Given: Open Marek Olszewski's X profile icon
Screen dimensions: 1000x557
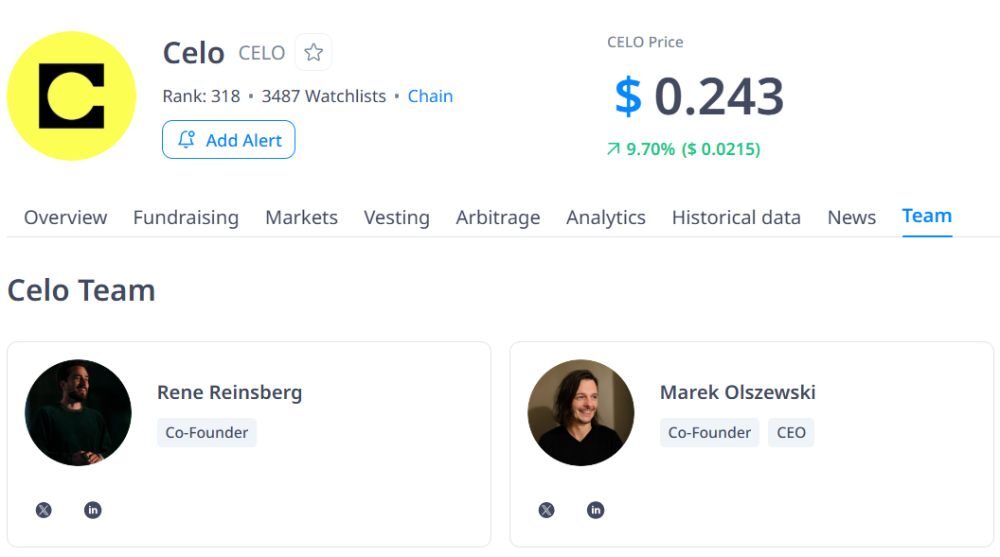Looking at the screenshot, I should click(546, 510).
